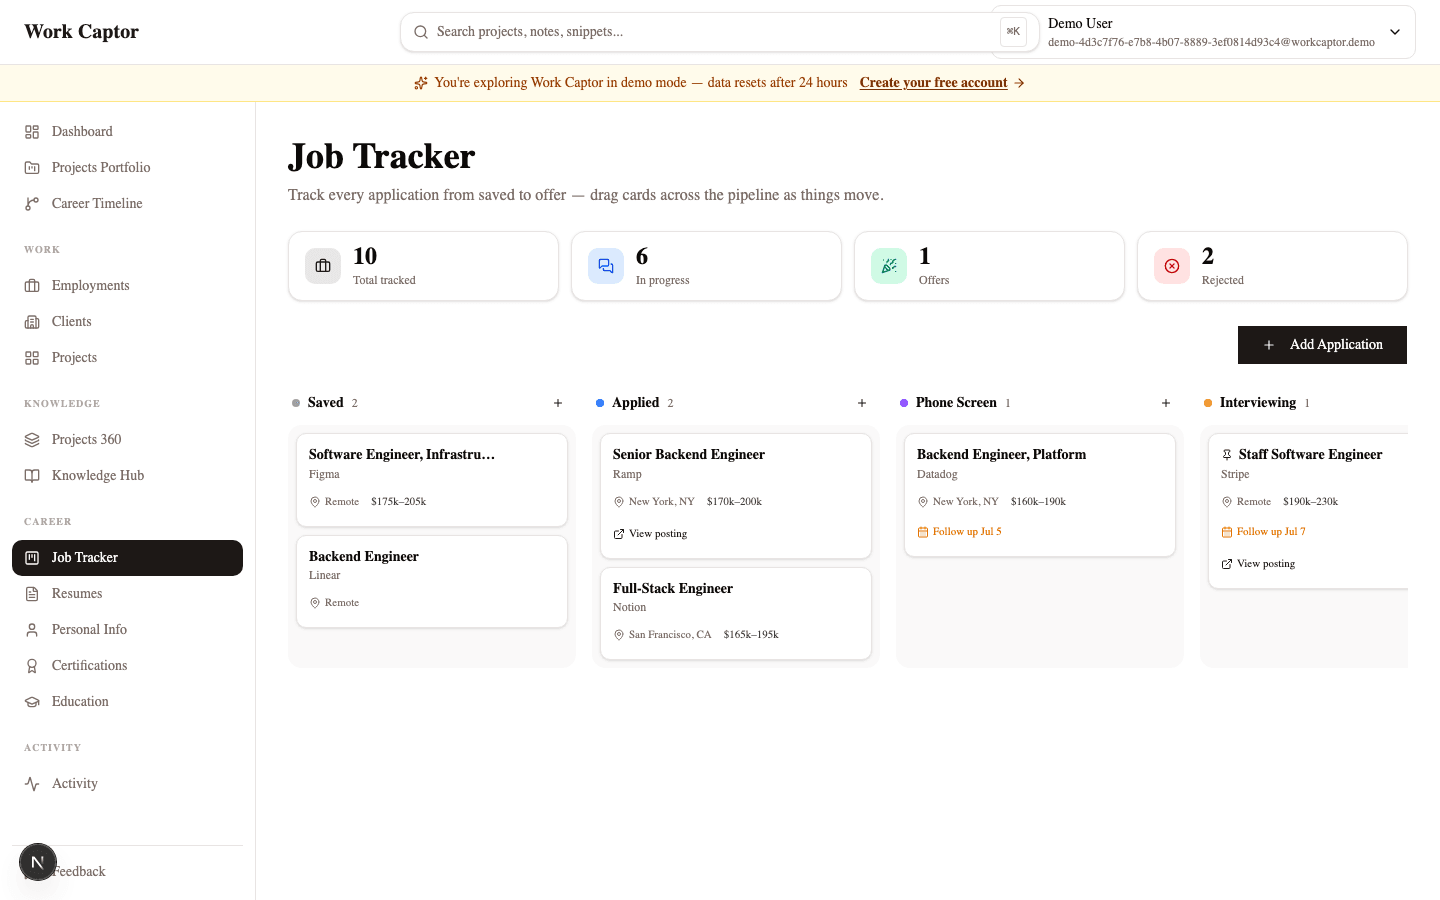Click the pin icon on Staff Software Engineer
This screenshot has height=900, width=1440.
tap(1227, 455)
